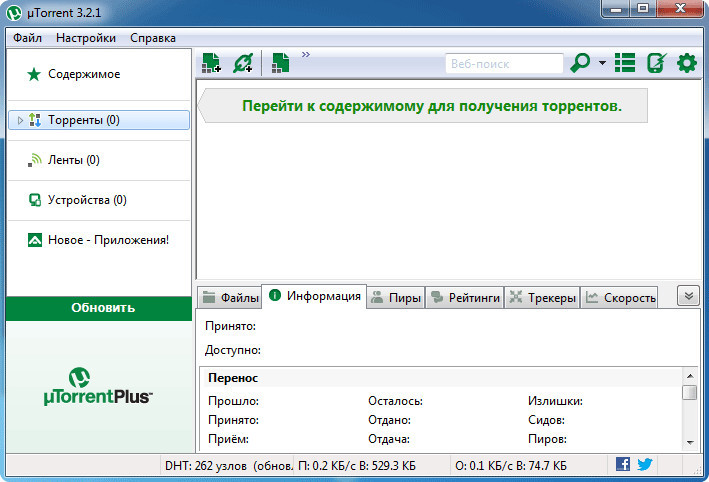
Task: Select Торренты (0) in the sidebar
Action: click(x=99, y=120)
